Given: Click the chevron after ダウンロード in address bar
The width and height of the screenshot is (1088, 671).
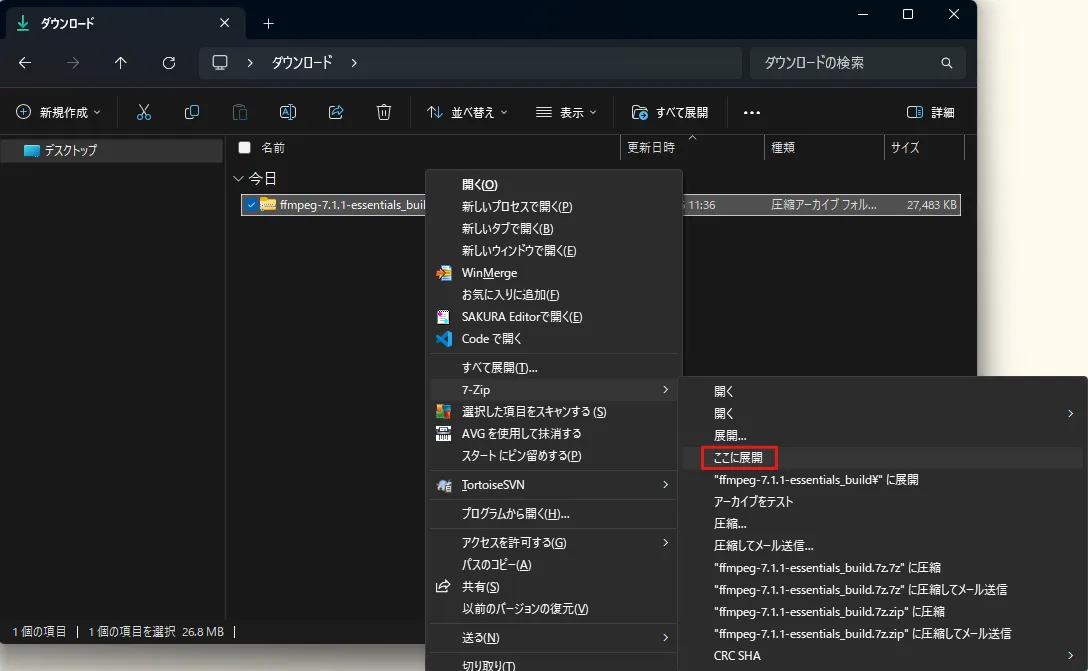Looking at the screenshot, I should coord(354,63).
